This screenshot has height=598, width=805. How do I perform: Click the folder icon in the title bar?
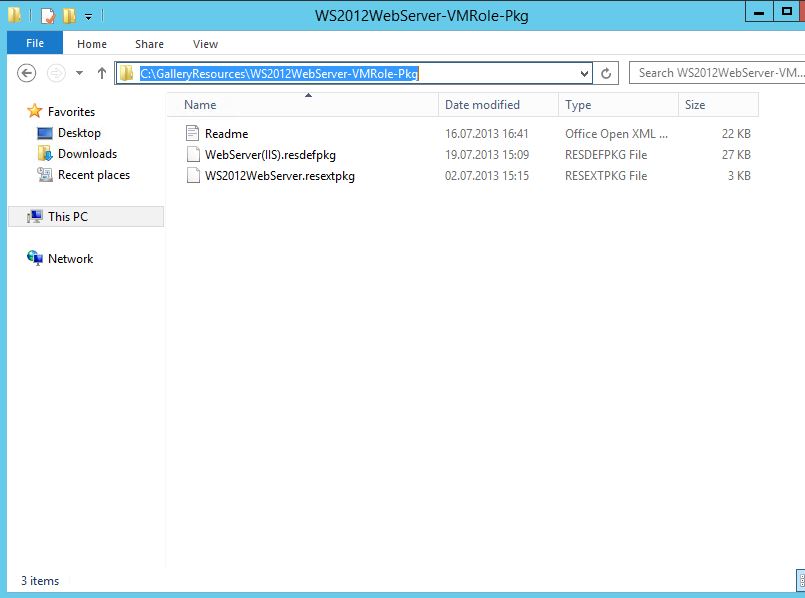pyautogui.click(x=14, y=15)
